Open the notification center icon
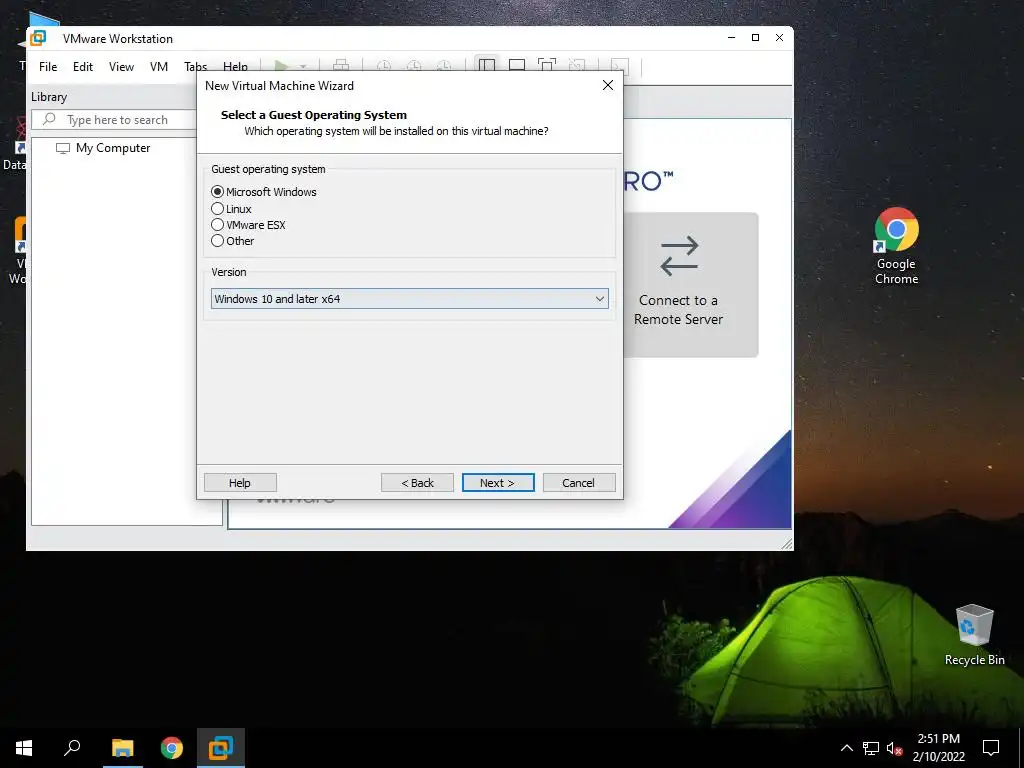The height and width of the screenshot is (768, 1024). tap(991, 748)
